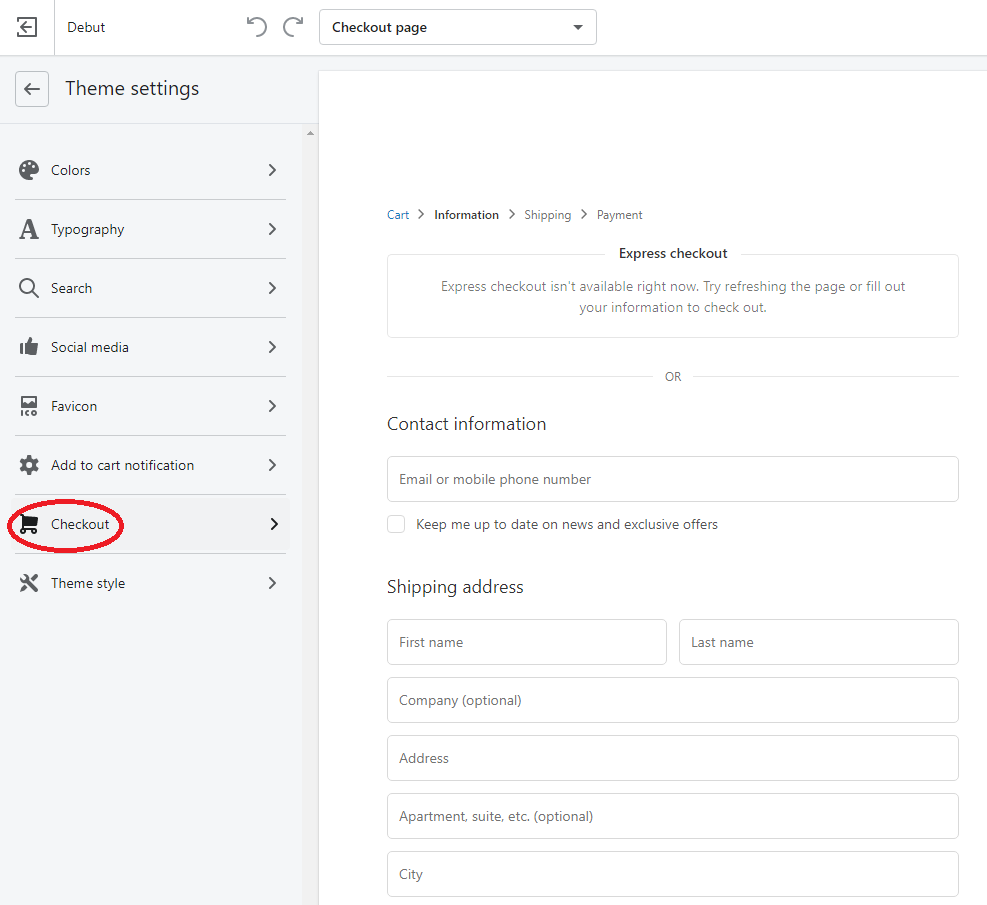Click the City field
The height and width of the screenshot is (905, 987).
(672, 874)
